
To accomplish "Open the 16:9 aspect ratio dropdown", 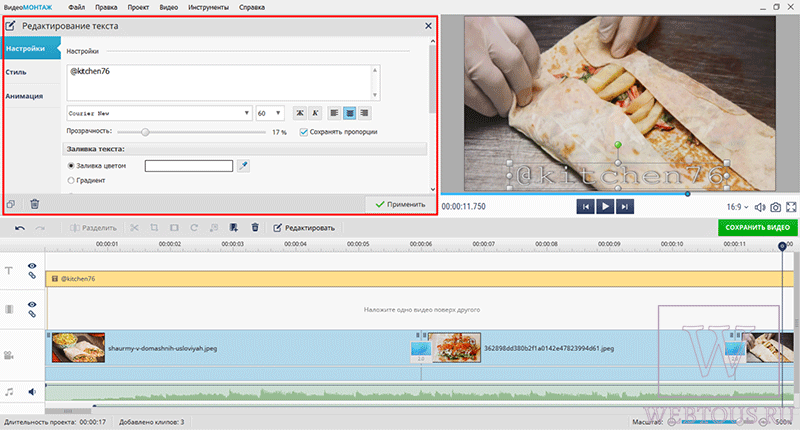I will 737,207.
